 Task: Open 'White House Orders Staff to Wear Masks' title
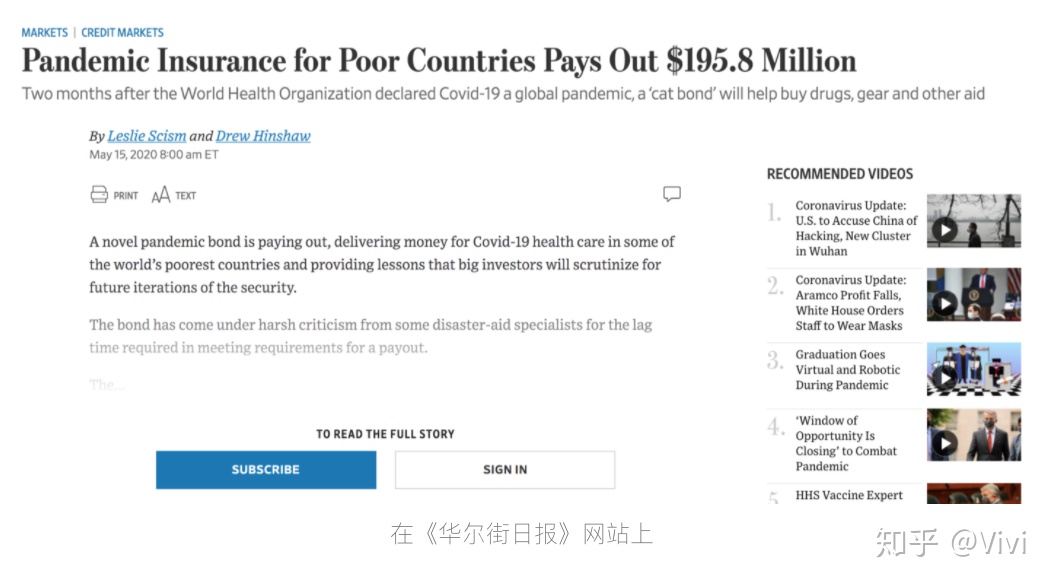[x=850, y=302]
